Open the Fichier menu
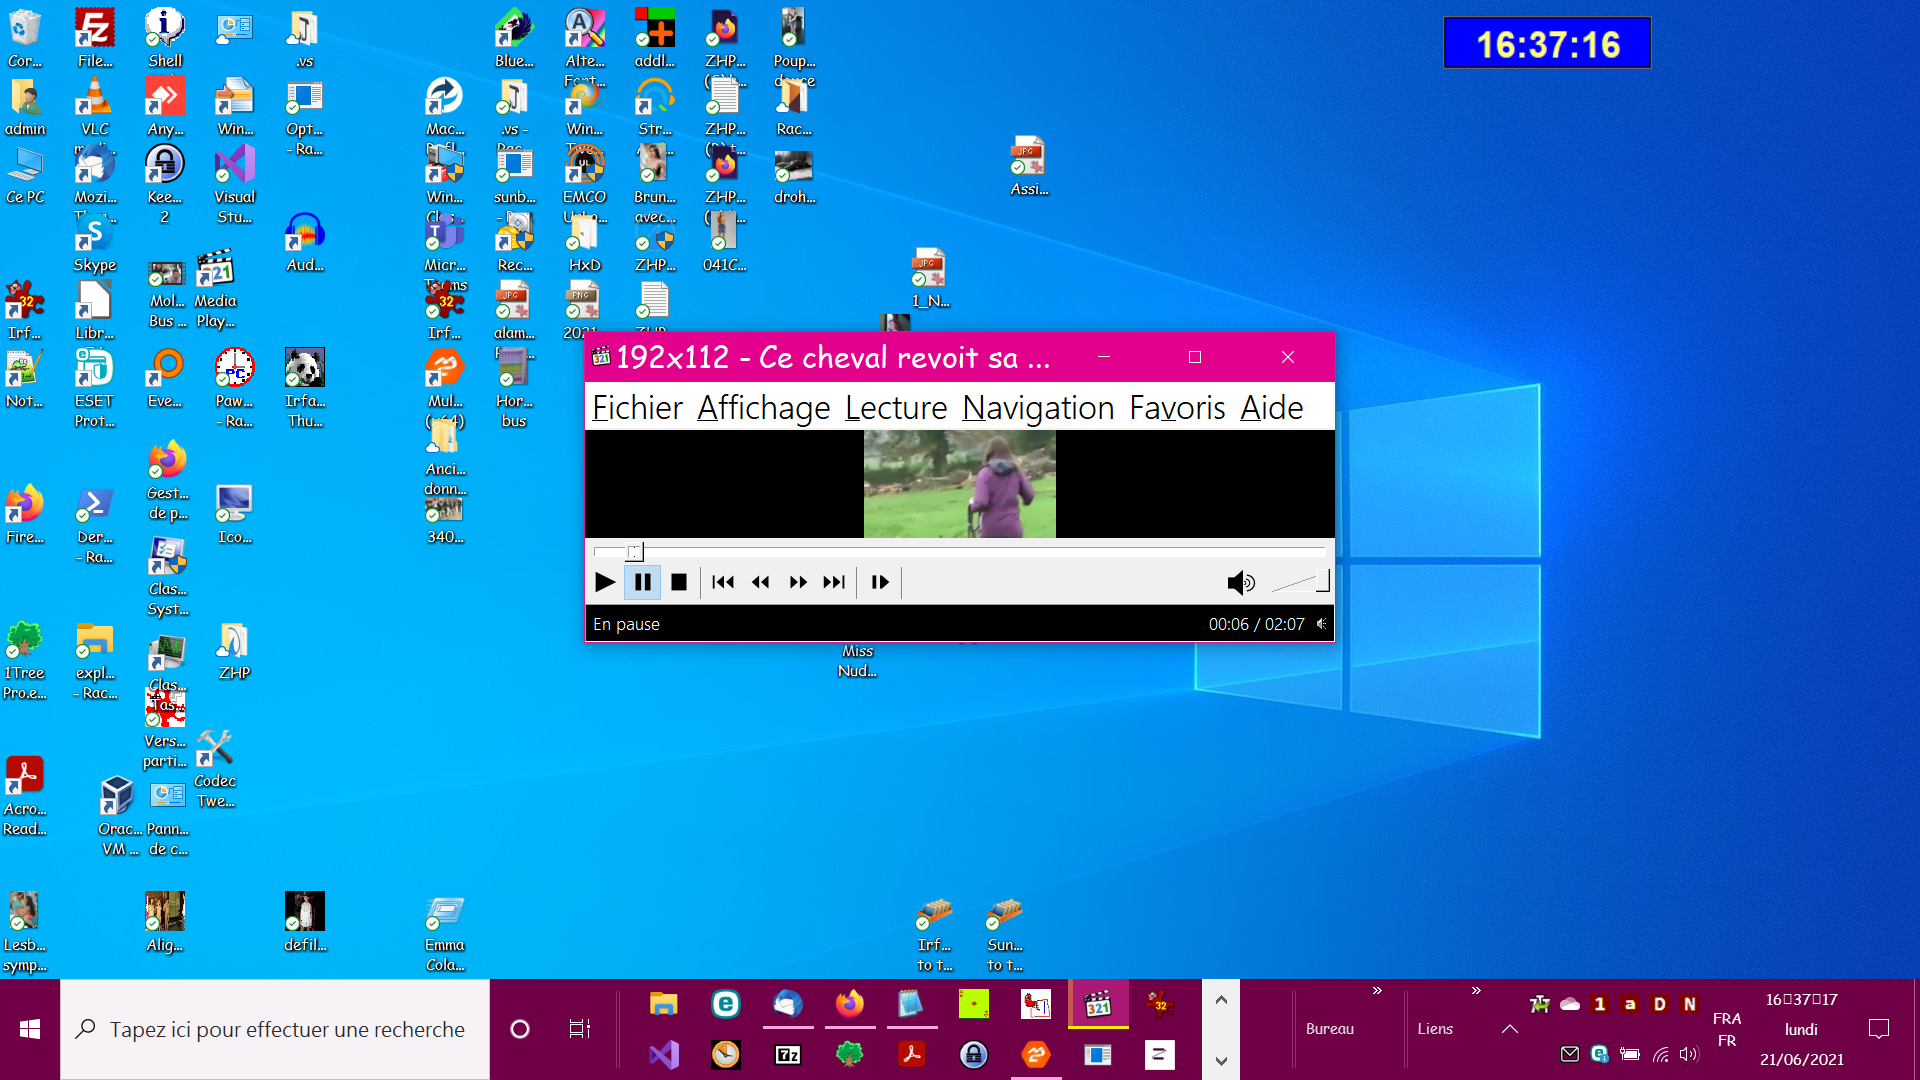Viewport: 1920px width, 1080px height. pyautogui.click(x=637, y=408)
